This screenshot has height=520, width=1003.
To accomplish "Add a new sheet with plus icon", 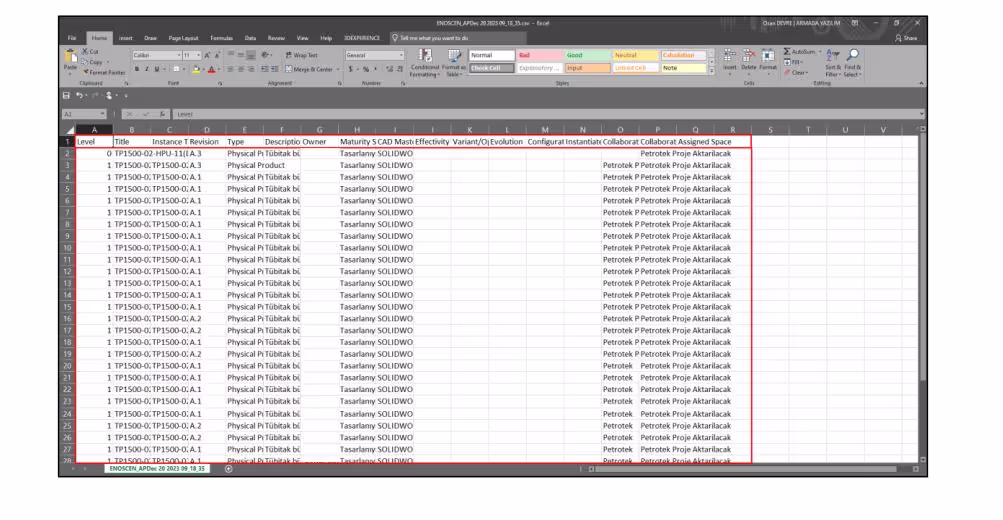I will pos(229,469).
